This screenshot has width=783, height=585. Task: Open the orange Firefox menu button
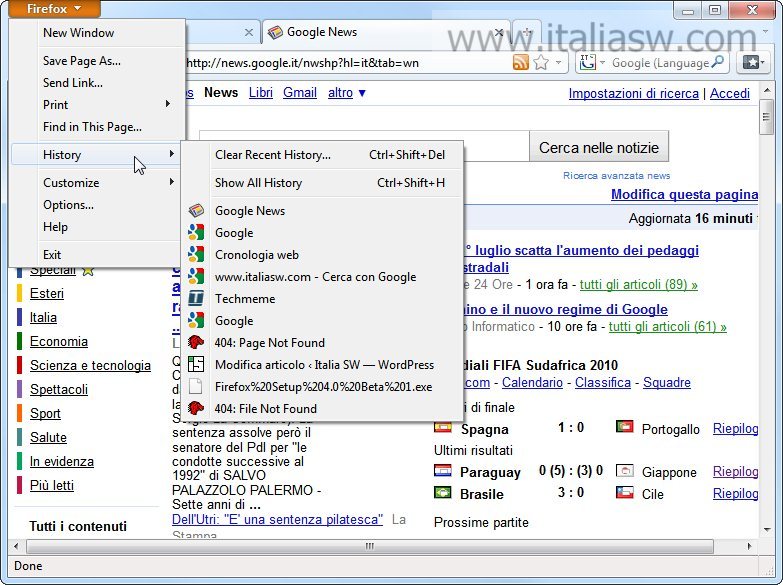coord(54,8)
